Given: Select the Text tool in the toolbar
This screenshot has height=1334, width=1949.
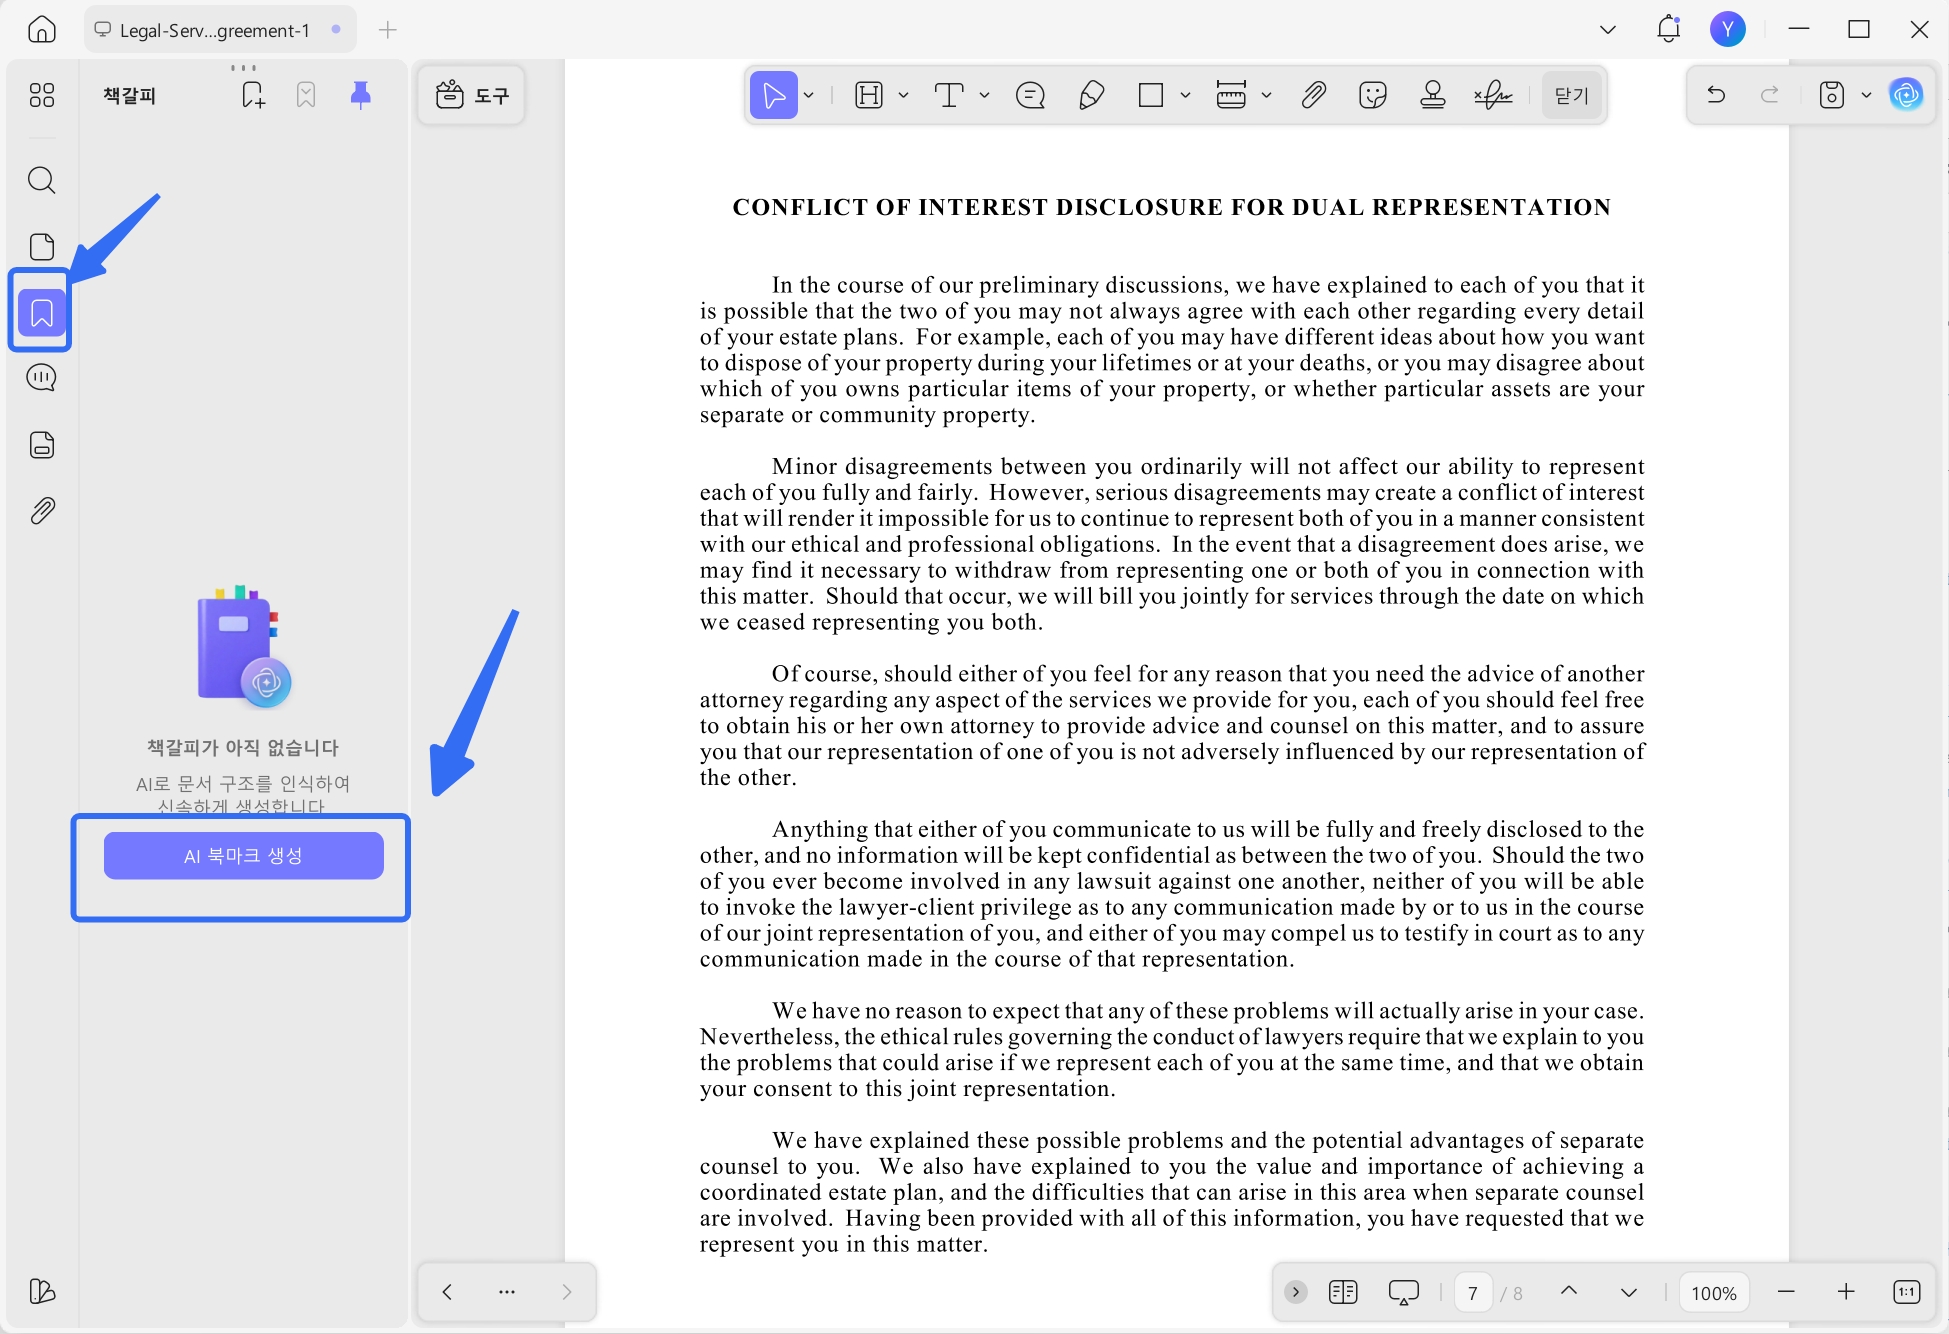Looking at the screenshot, I should point(948,95).
